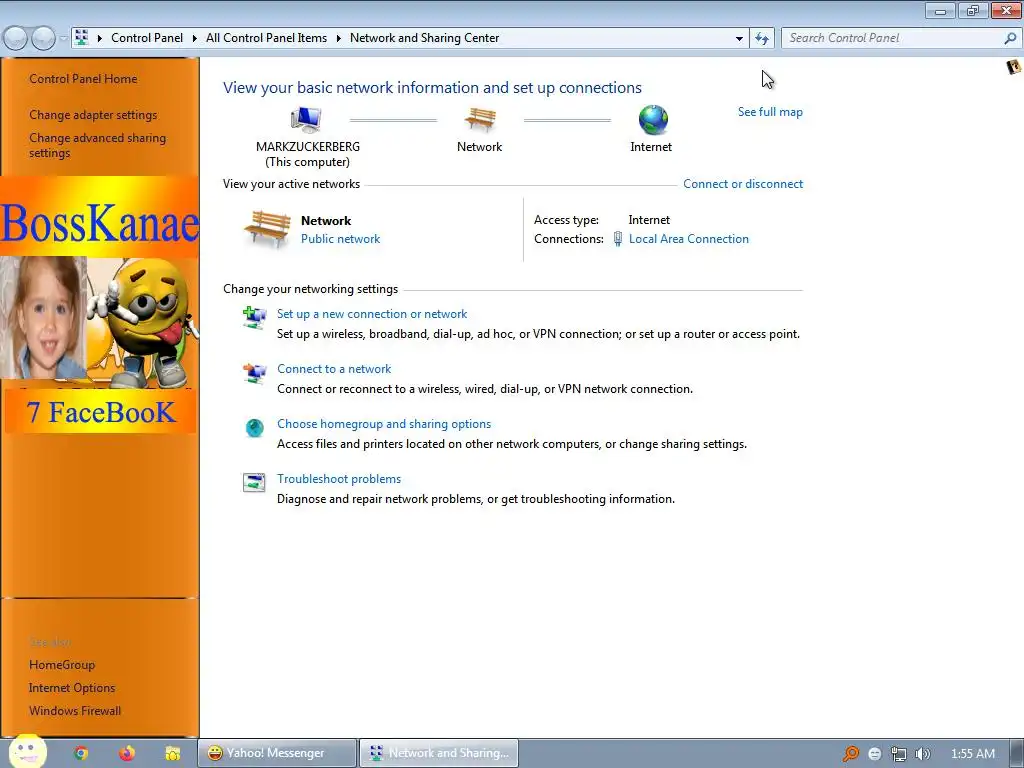Click the Control Panel breadcrumb
This screenshot has width=1024, height=768.
pyautogui.click(x=147, y=38)
